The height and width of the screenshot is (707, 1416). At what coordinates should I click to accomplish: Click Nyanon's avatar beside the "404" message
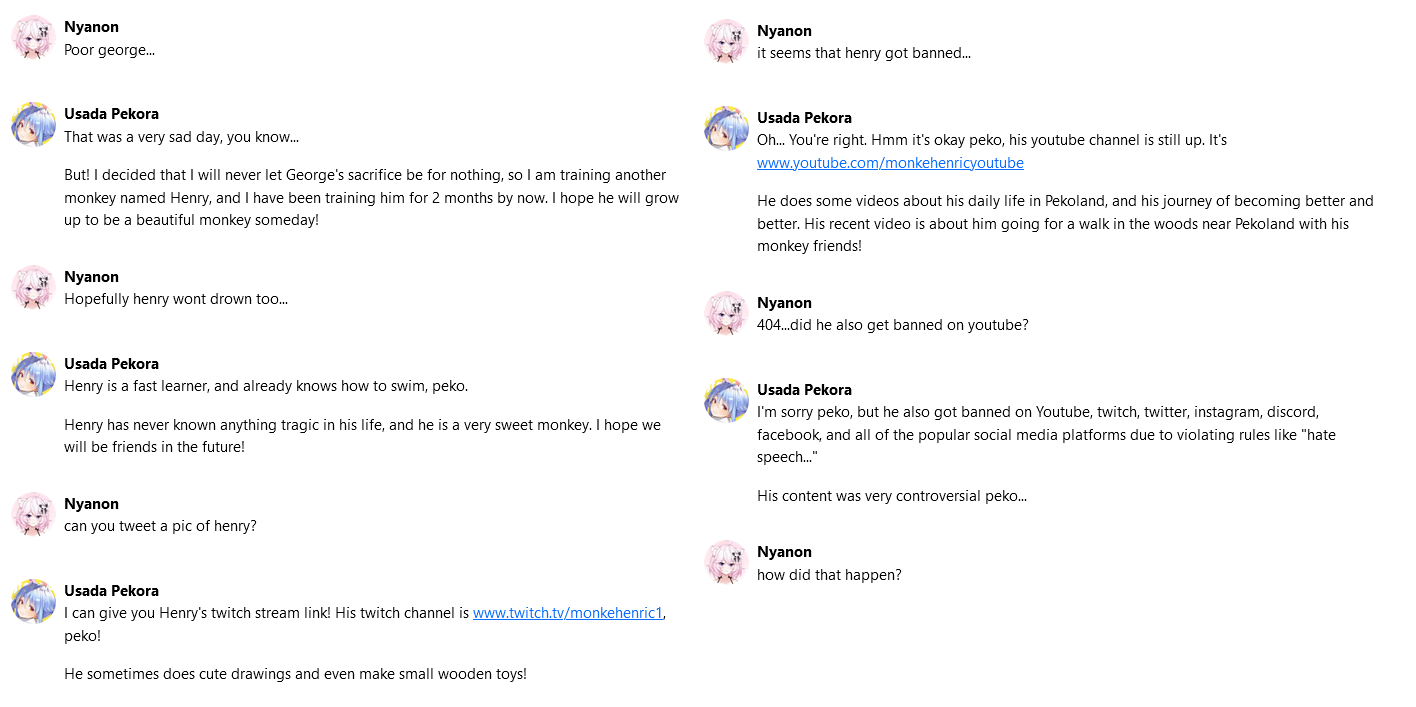(726, 313)
